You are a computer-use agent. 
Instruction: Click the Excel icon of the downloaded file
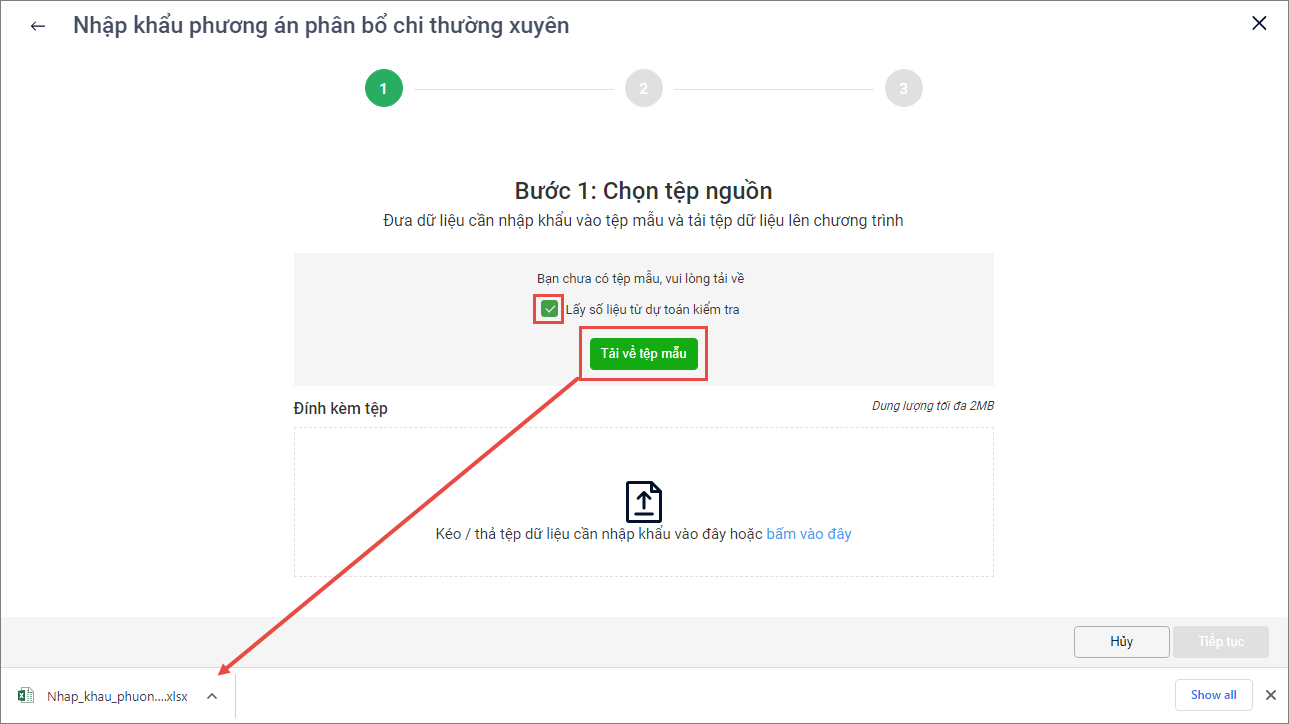coord(27,696)
